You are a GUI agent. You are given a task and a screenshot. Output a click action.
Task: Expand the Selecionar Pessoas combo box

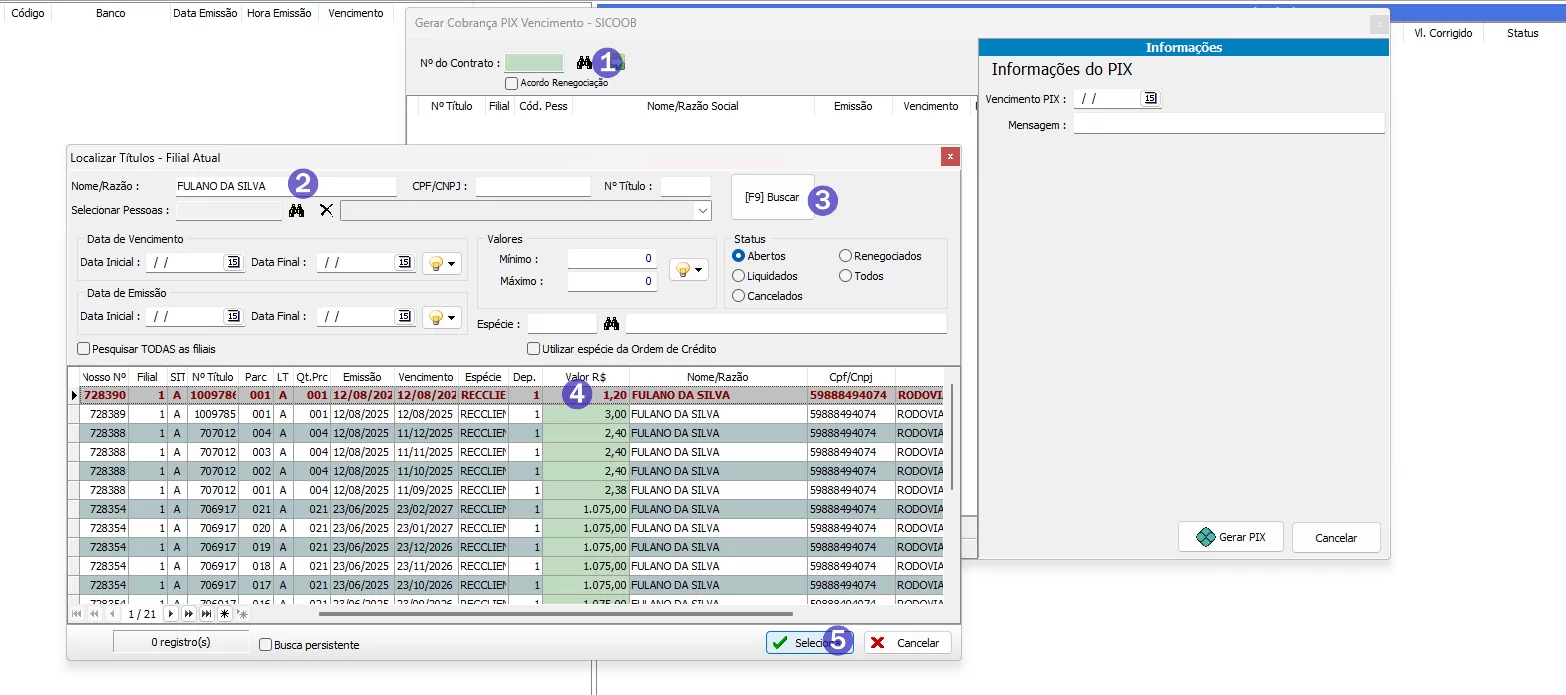[702, 211]
